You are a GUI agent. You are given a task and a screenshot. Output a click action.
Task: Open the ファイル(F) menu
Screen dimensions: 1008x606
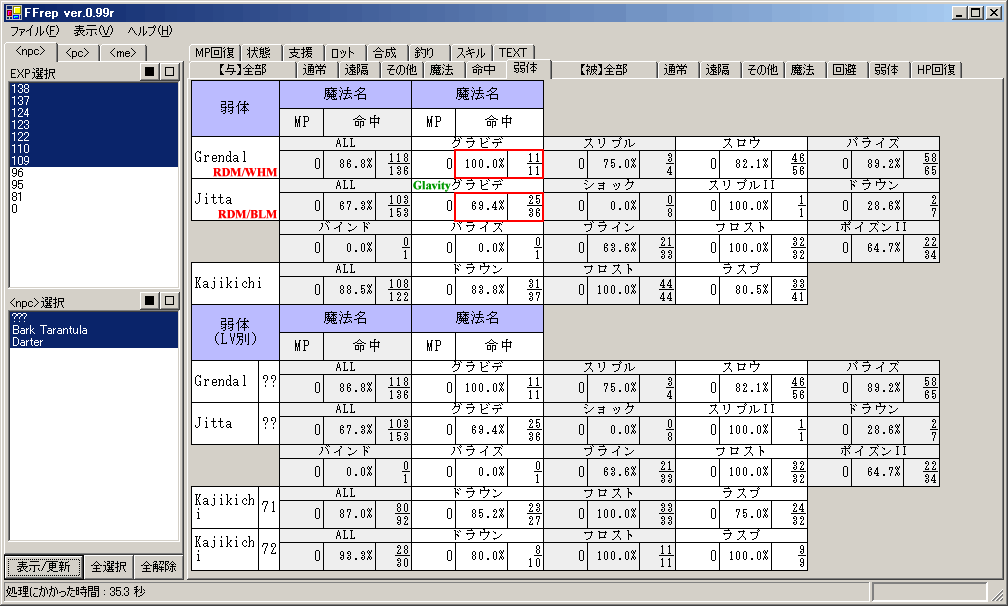click(34, 31)
